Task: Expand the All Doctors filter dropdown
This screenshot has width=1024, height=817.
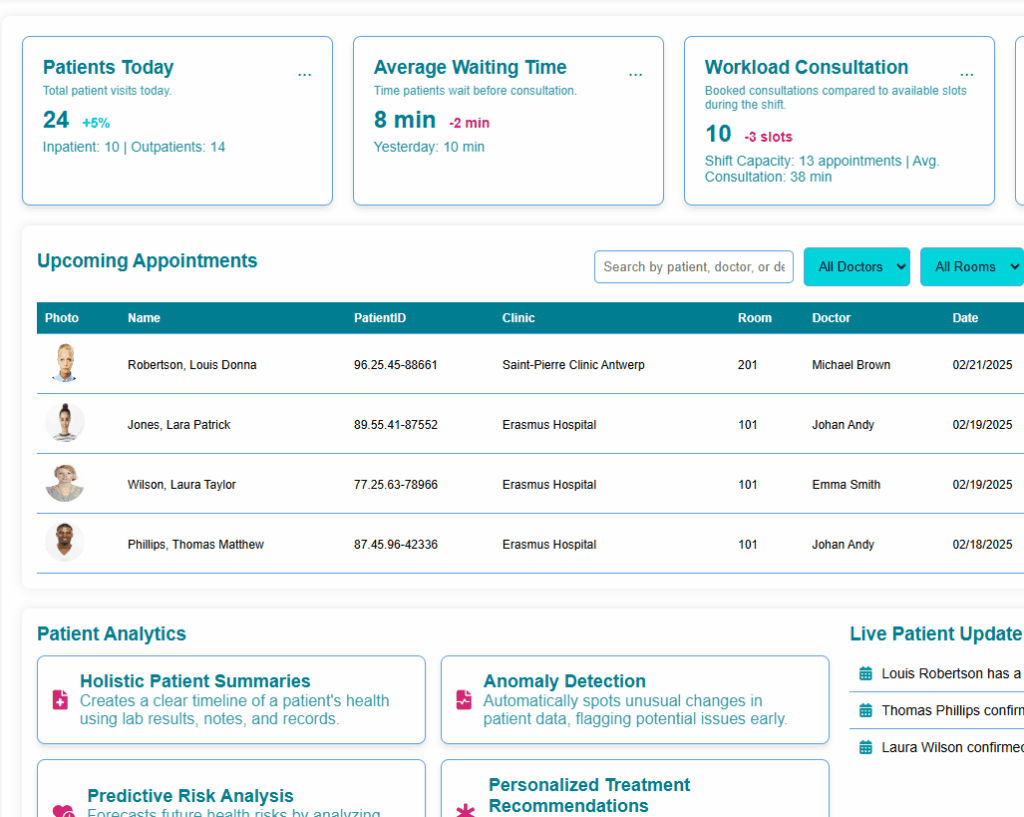Action: coord(856,267)
